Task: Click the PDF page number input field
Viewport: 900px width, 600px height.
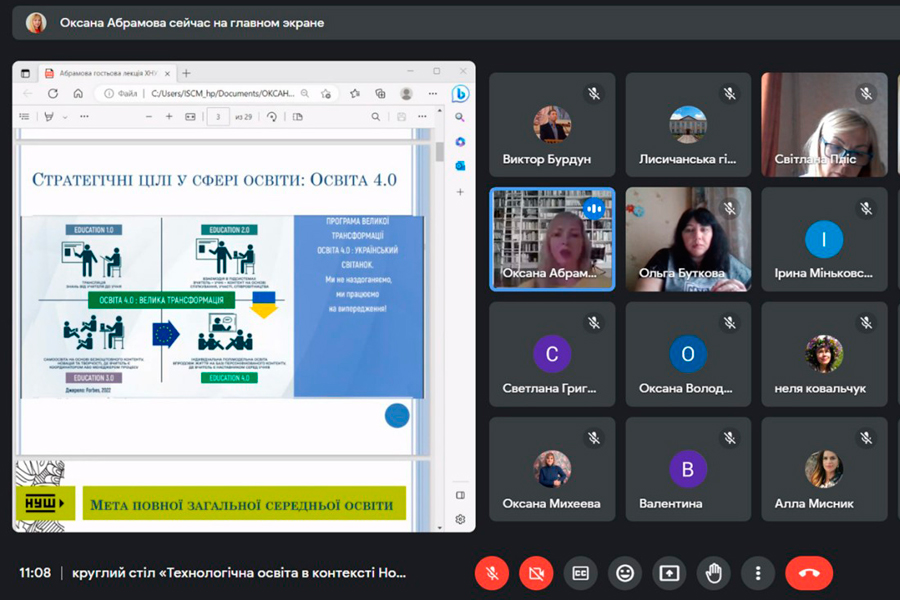Action: 217,117
